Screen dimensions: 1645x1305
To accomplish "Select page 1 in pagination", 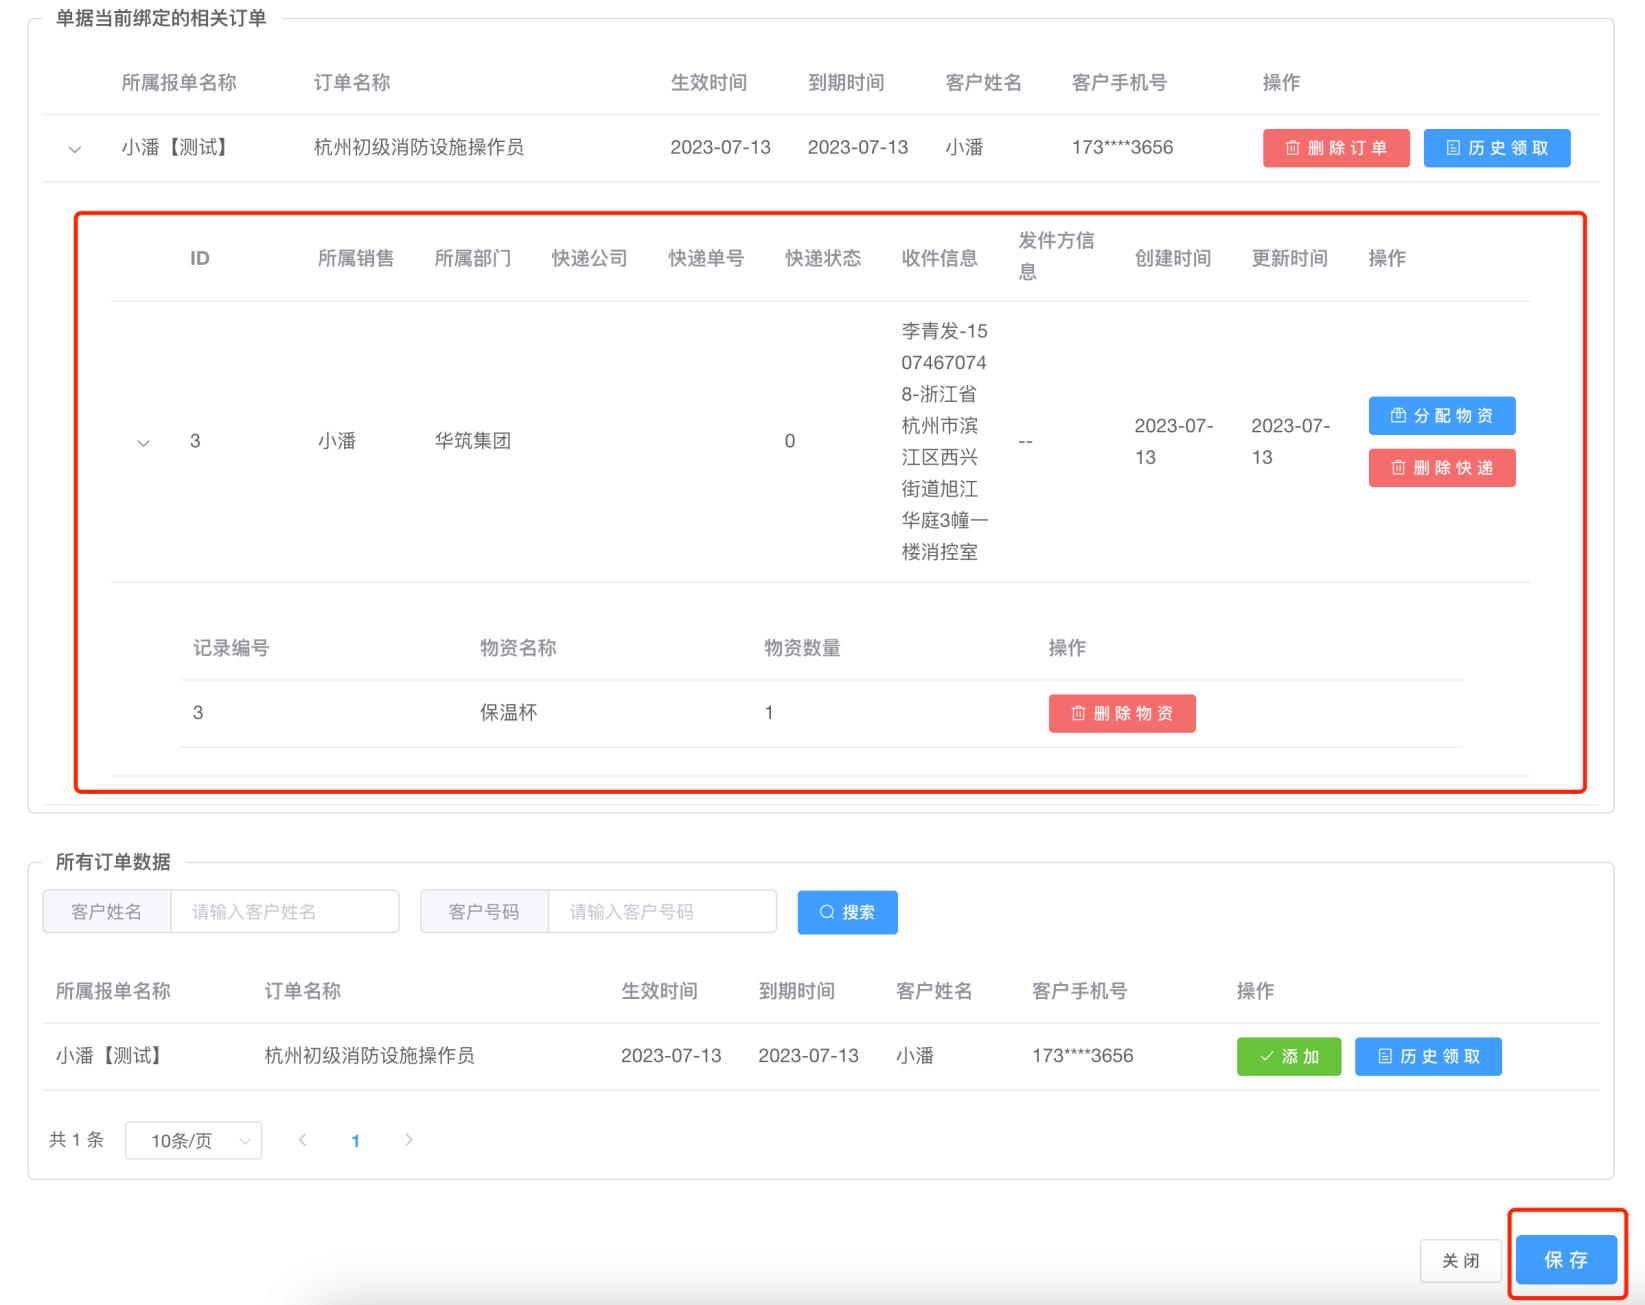I will click(355, 1141).
